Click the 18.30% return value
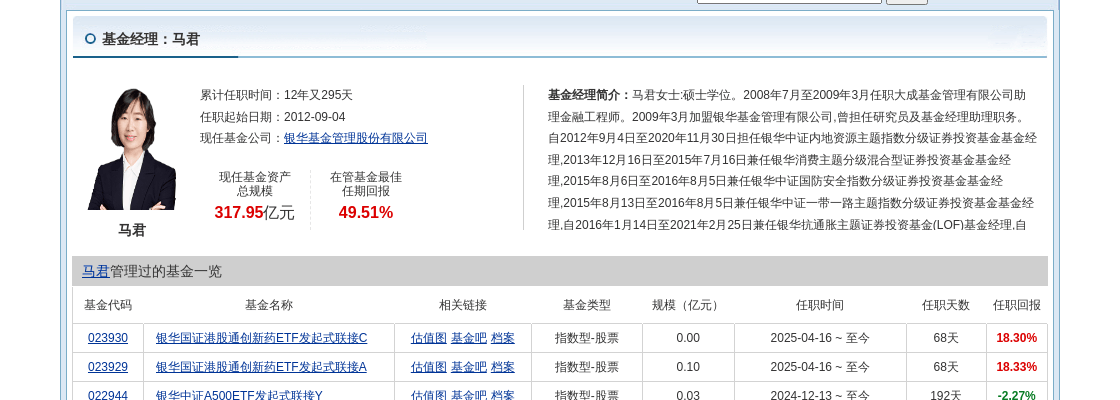Viewport: 1120px width, 400px height. (1016, 338)
